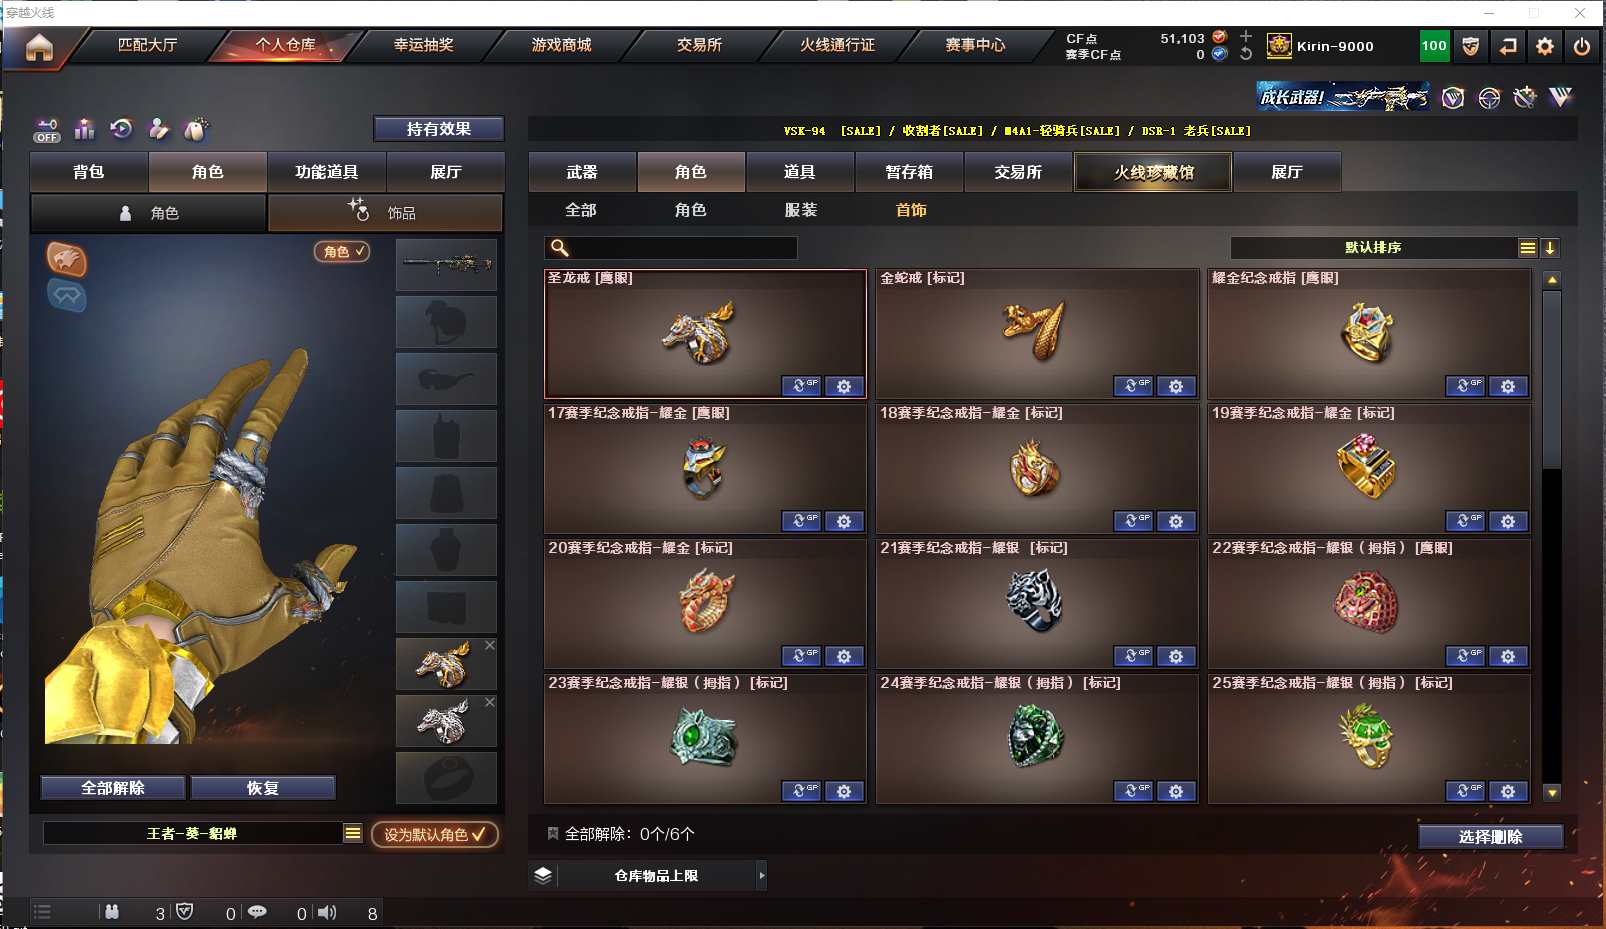Viewport: 1606px width, 929px height.
Task: Expand the 仓库物品上限 arrow
Action: (762, 876)
